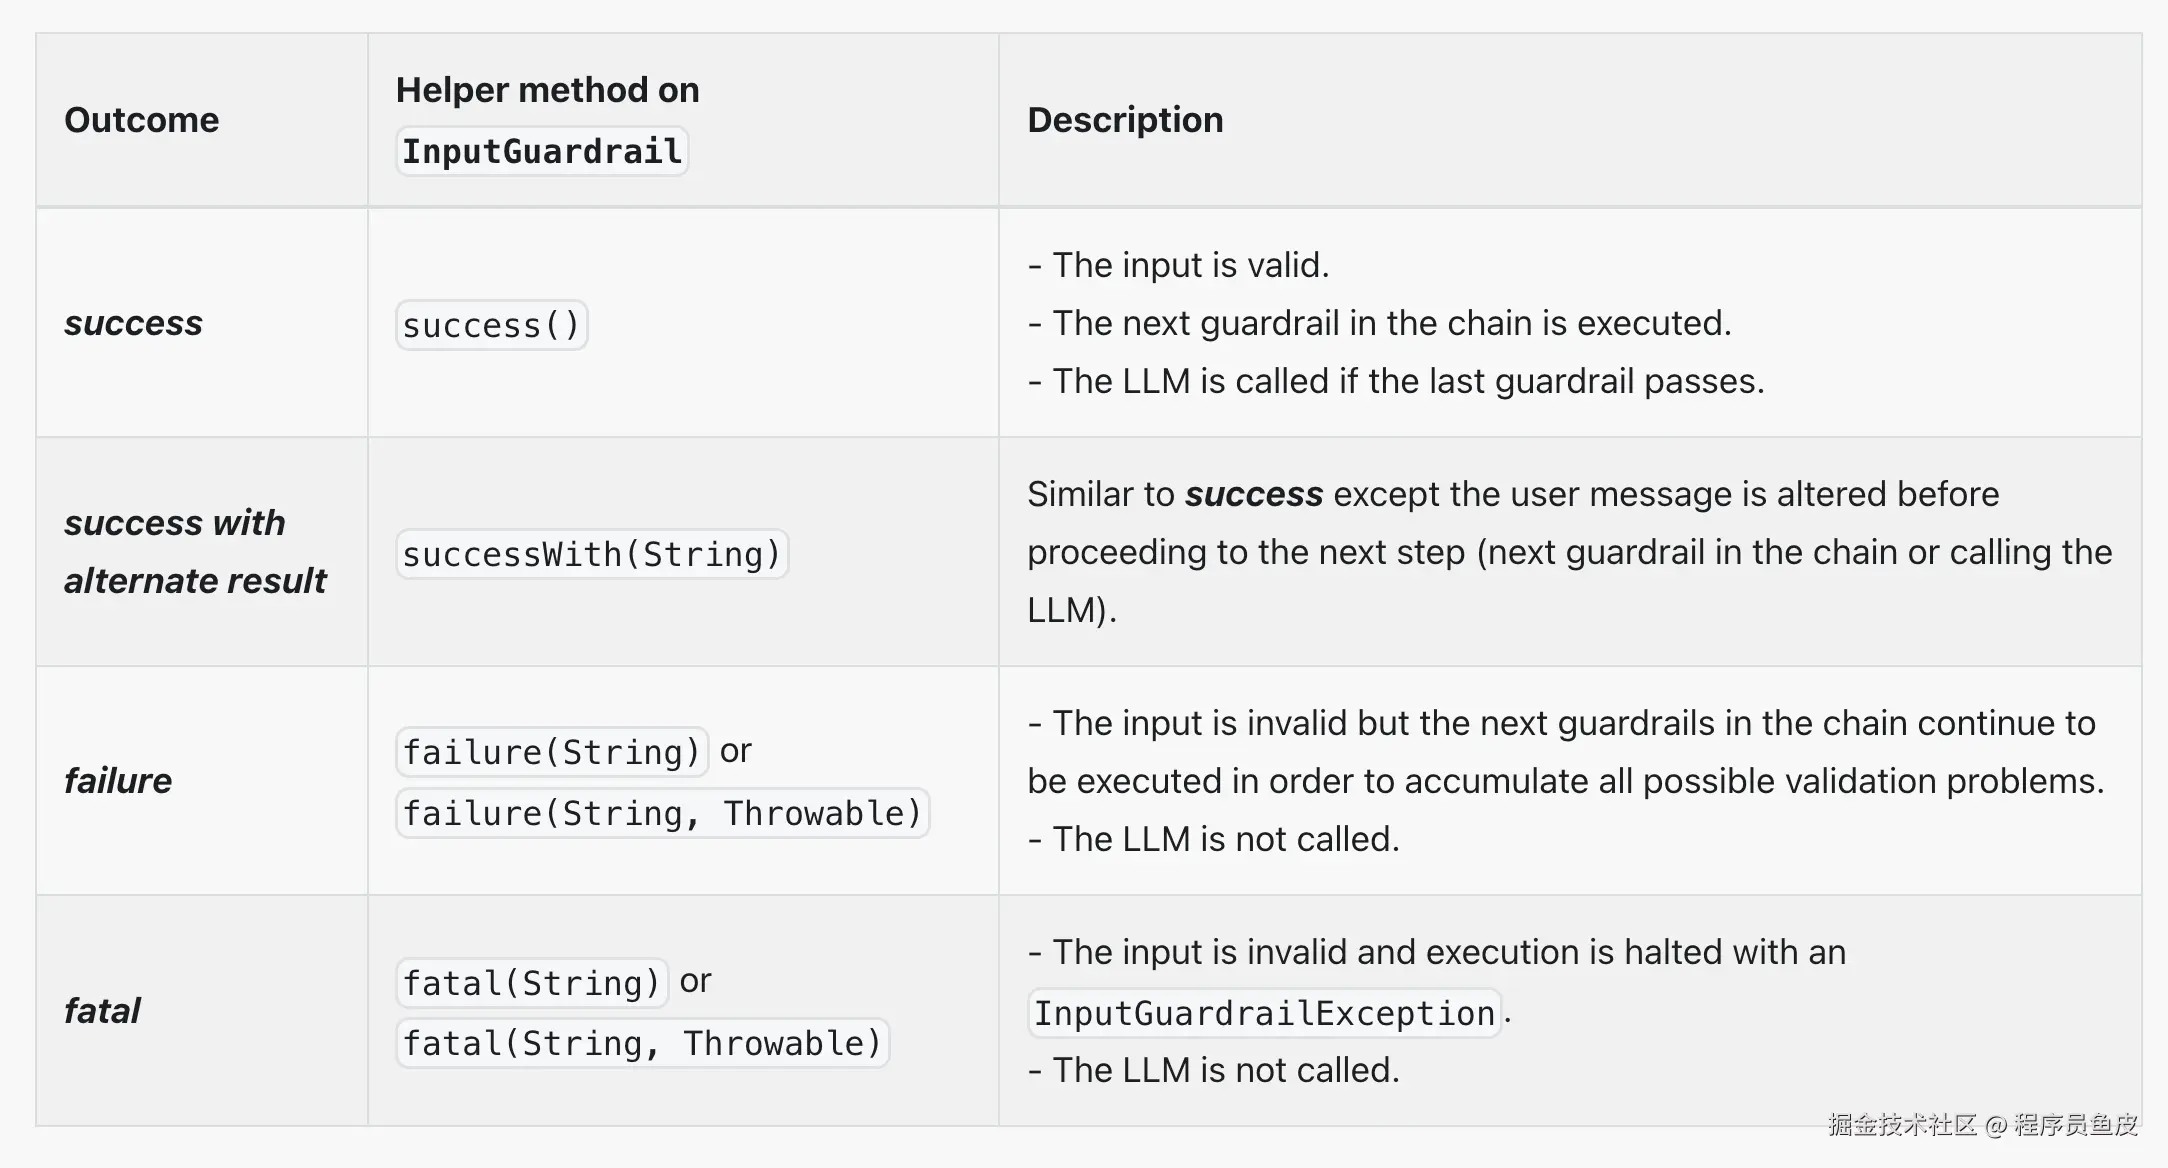Click the success() code snippet
The image size is (2168, 1168).
(x=491, y=325)
